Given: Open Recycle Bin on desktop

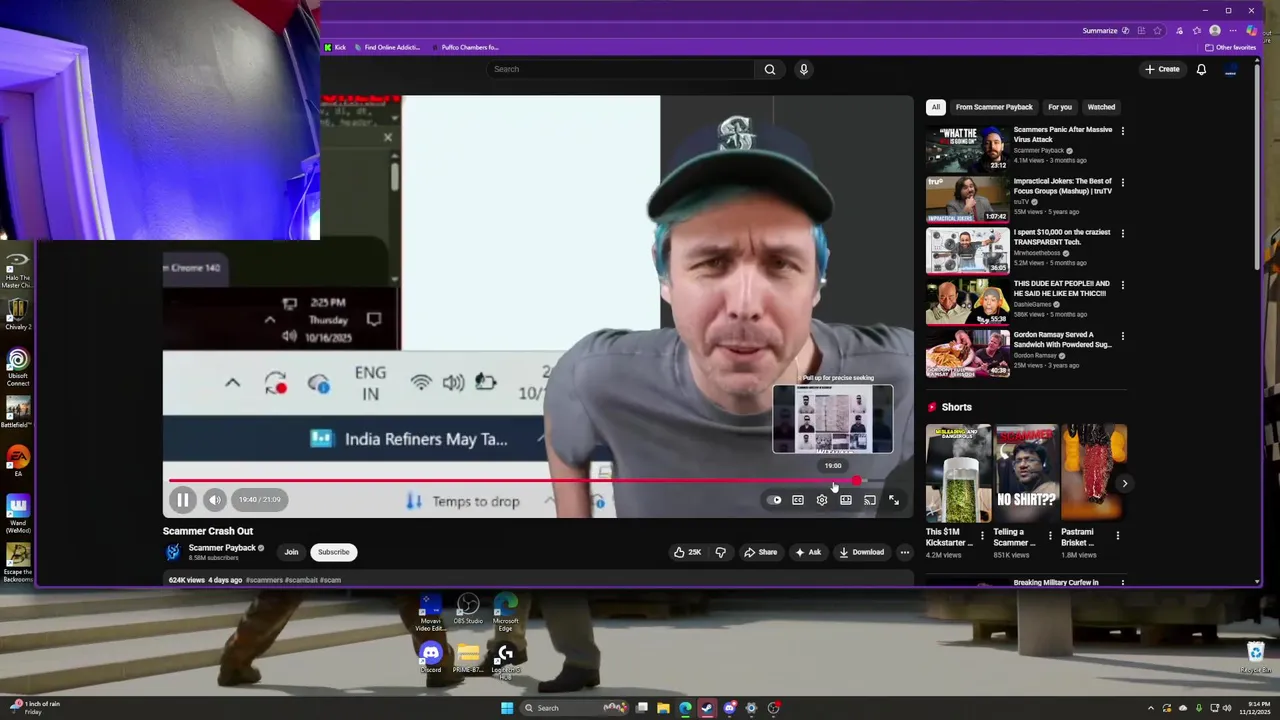Looking at the screenshot, I should pyautogui.click(x=1256, y=657).
